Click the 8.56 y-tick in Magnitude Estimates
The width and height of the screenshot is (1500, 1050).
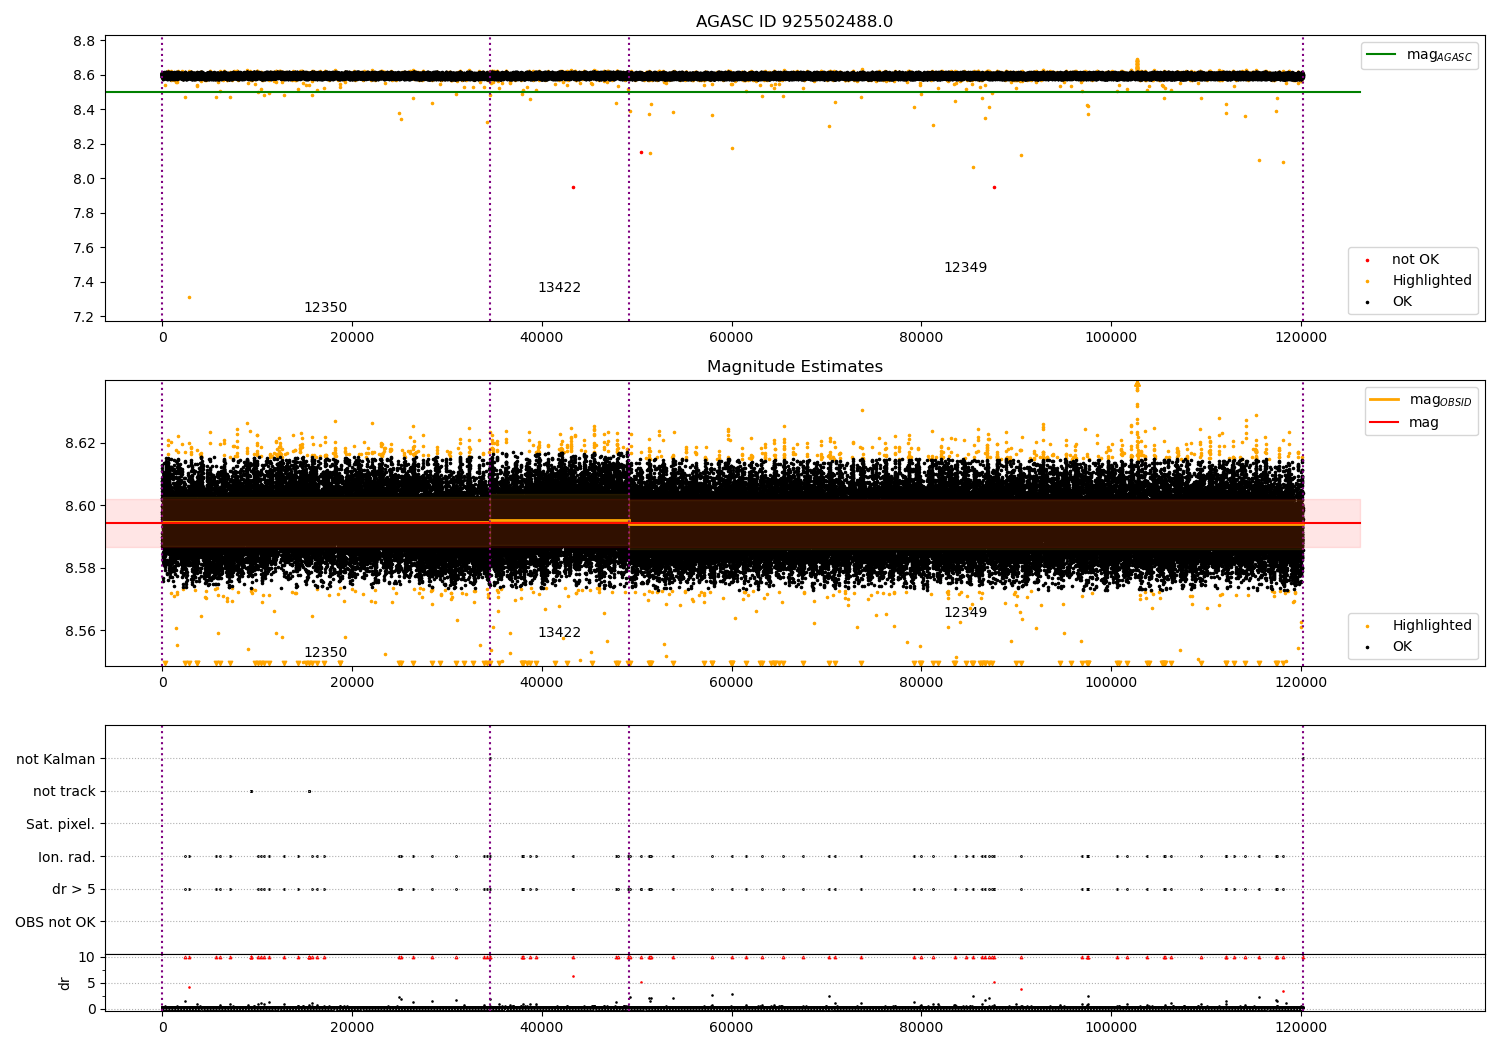coord(81,631)
